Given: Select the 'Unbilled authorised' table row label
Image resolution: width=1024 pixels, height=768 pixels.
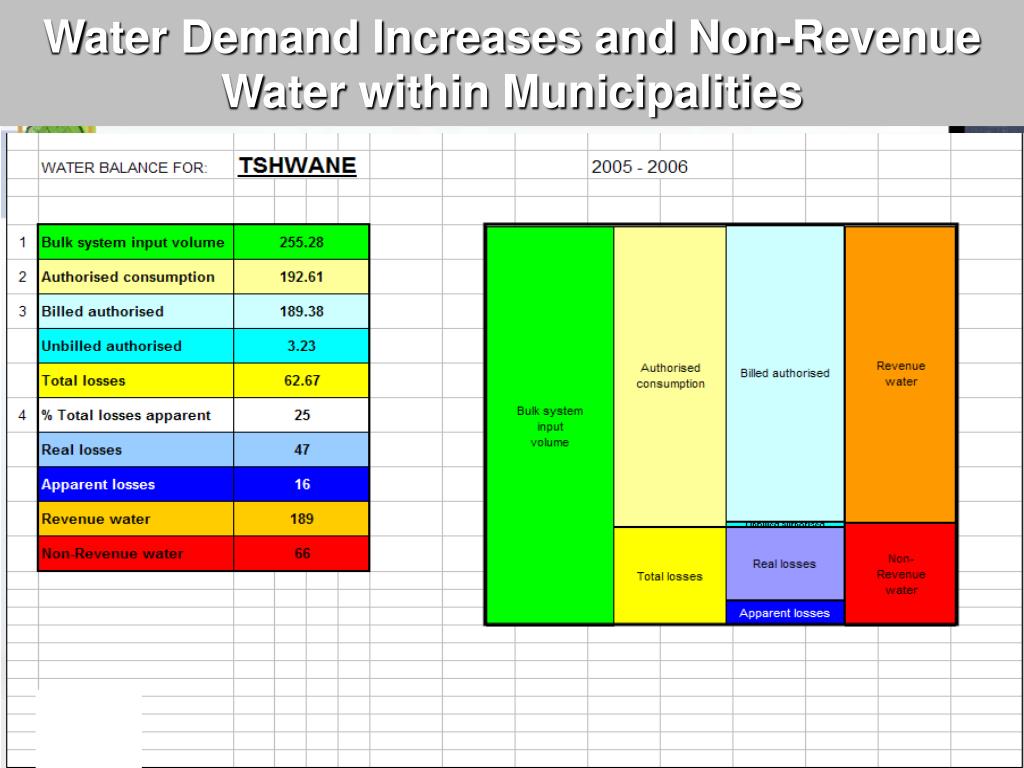Looking at the screenshot, I should [136, 346].
